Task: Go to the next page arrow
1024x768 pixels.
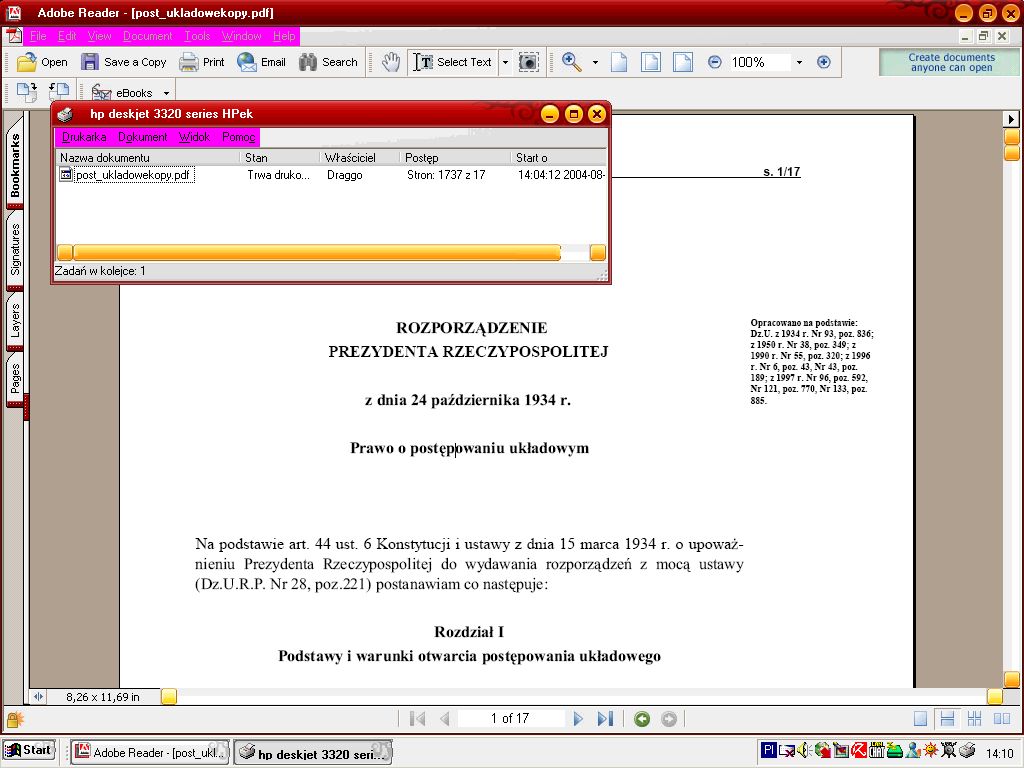Action: [578, 719]
